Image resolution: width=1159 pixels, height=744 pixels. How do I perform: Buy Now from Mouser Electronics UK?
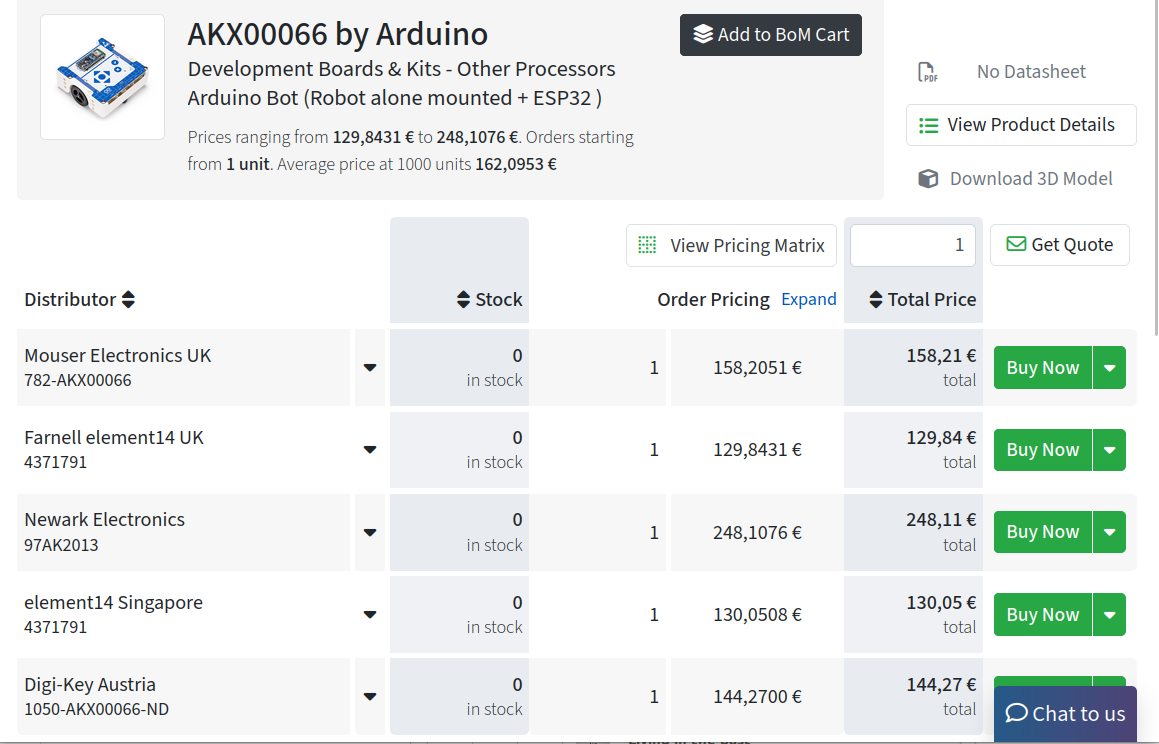pyautogui.click(x=1043, y=367)
